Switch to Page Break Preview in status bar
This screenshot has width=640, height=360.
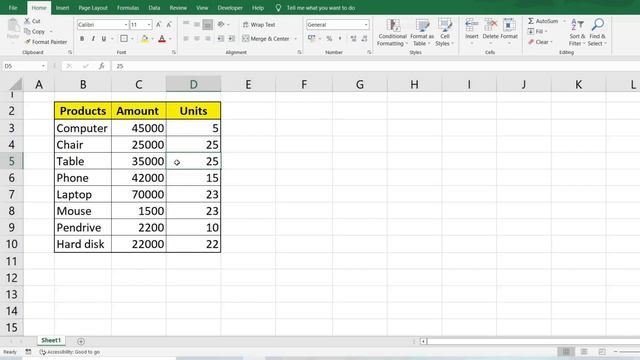[602, 352]
